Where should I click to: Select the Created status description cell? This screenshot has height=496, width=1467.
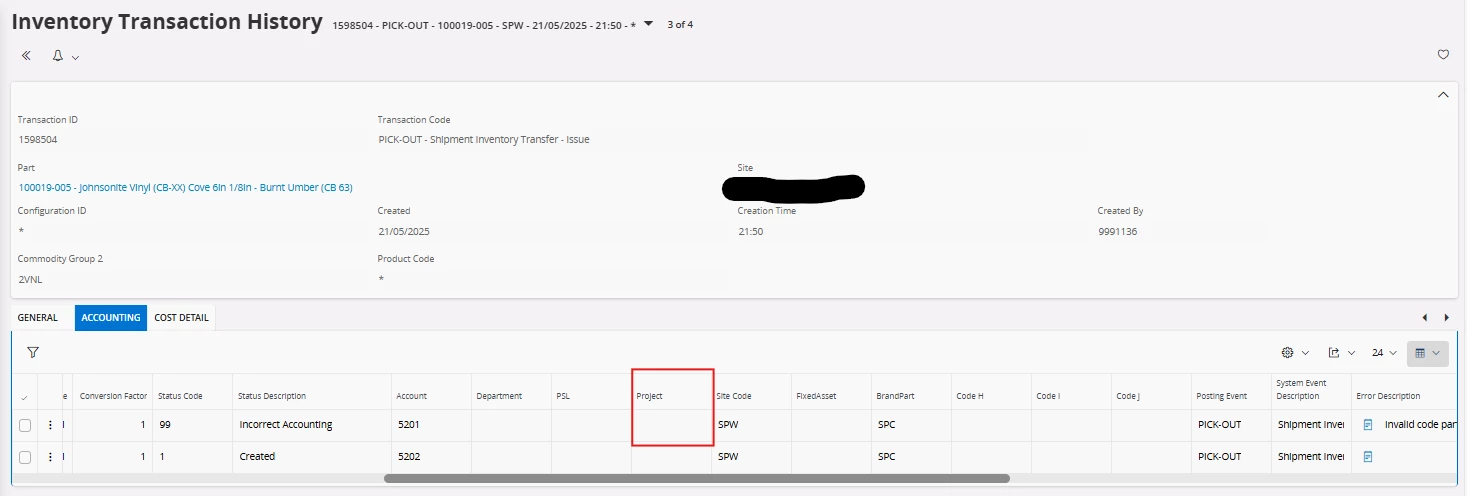(257, 457)
